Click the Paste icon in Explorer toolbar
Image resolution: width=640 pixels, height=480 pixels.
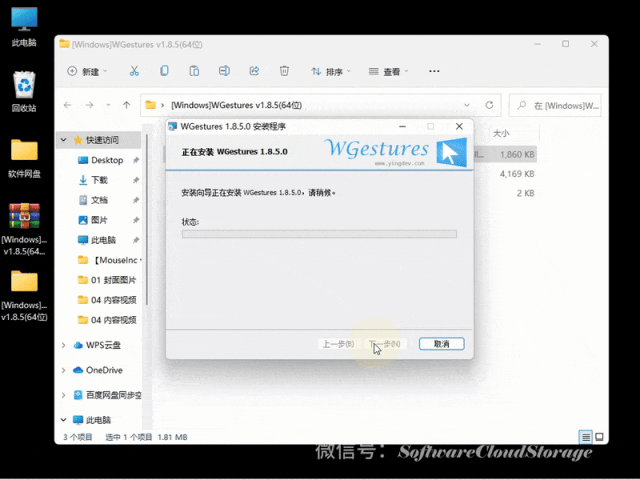point(194,71)
